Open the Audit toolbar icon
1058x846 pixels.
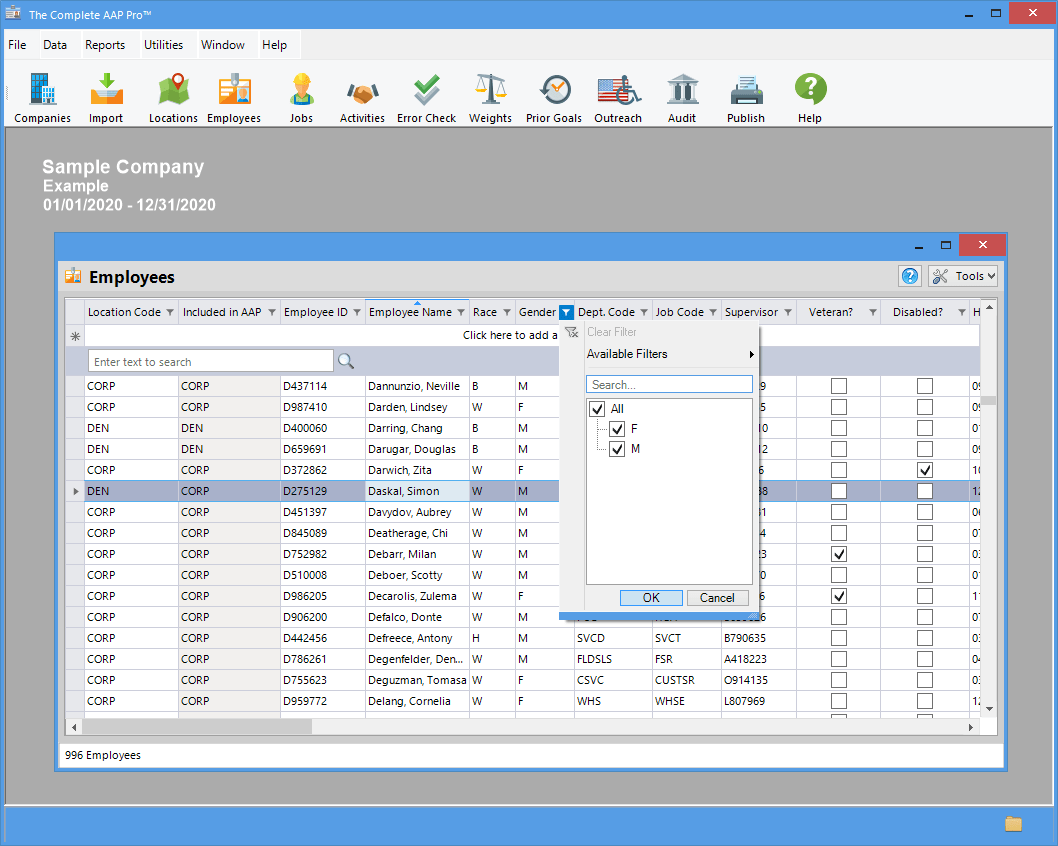[682, 98]
